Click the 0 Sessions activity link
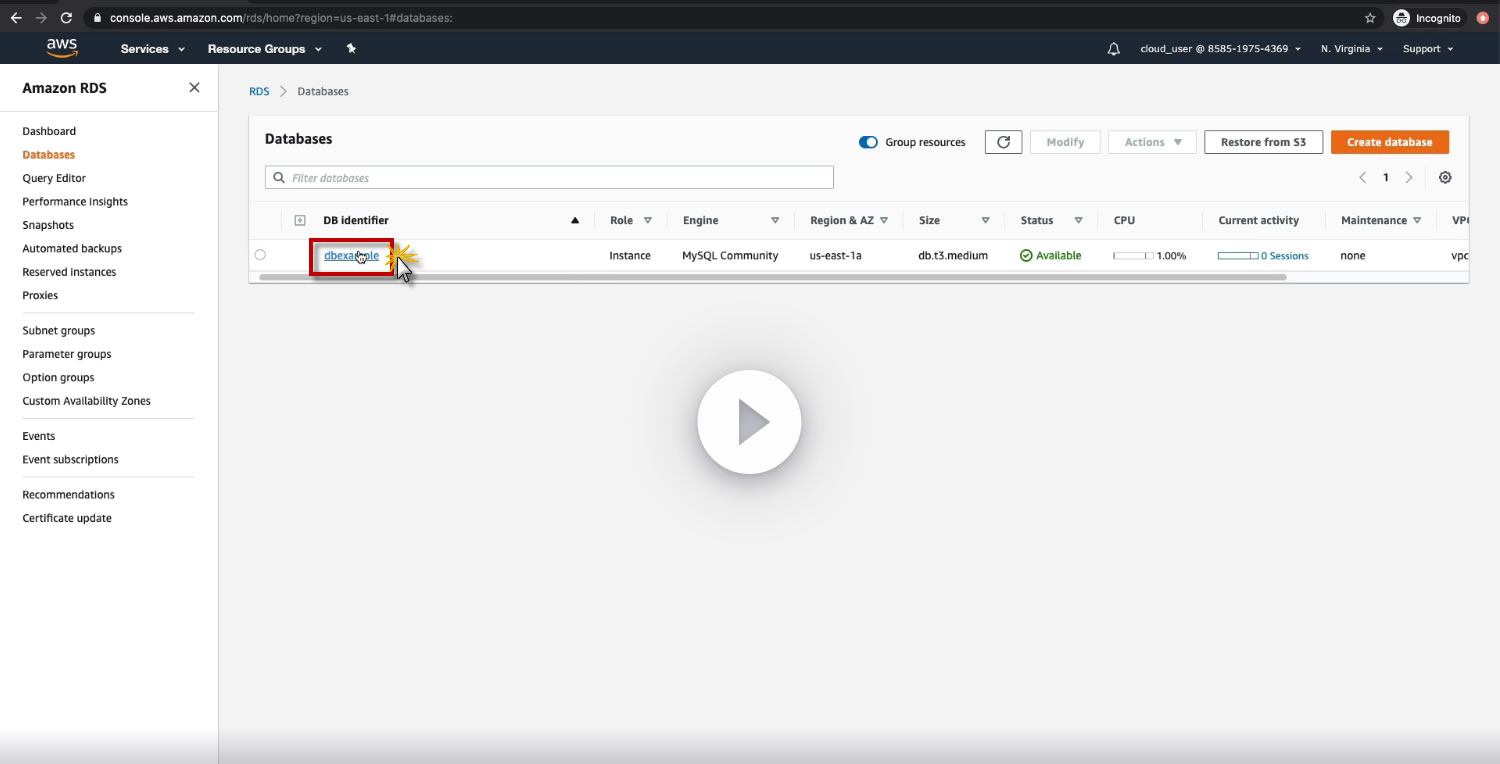The image size is (1500, 764). pyautogui.click(x=1284, y=256)
